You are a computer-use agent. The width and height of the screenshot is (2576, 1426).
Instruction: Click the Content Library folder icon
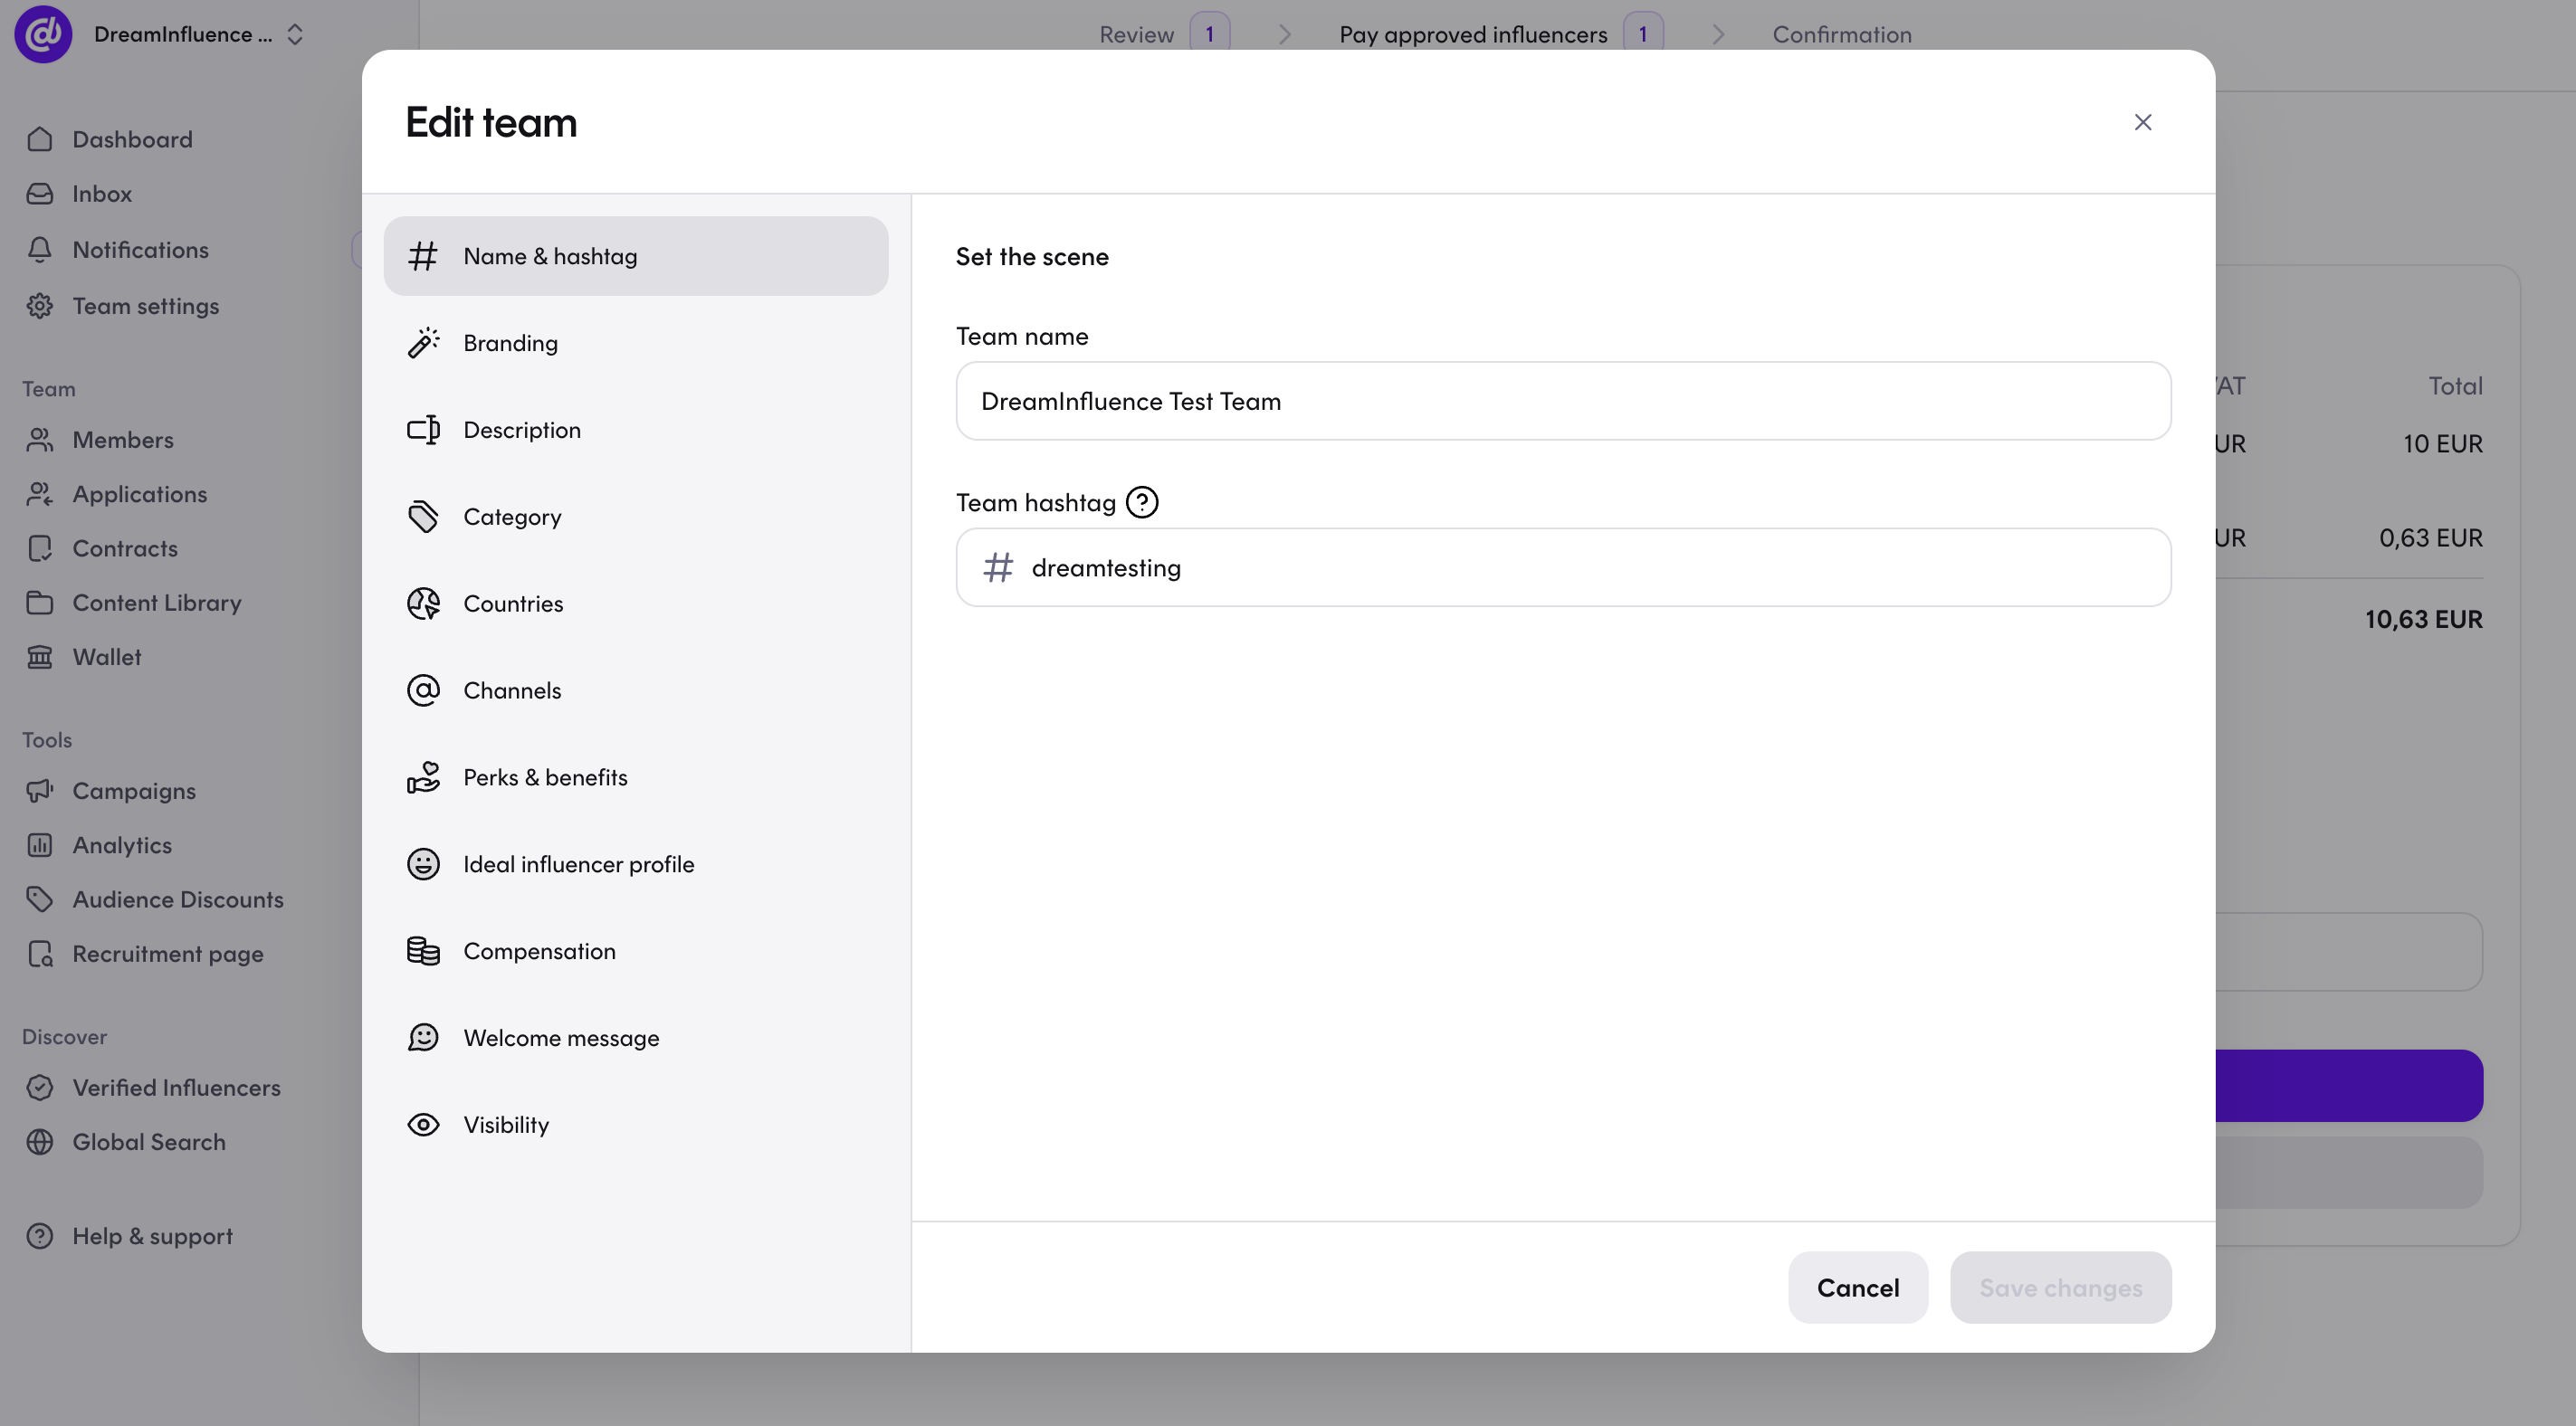coord(40,602)
